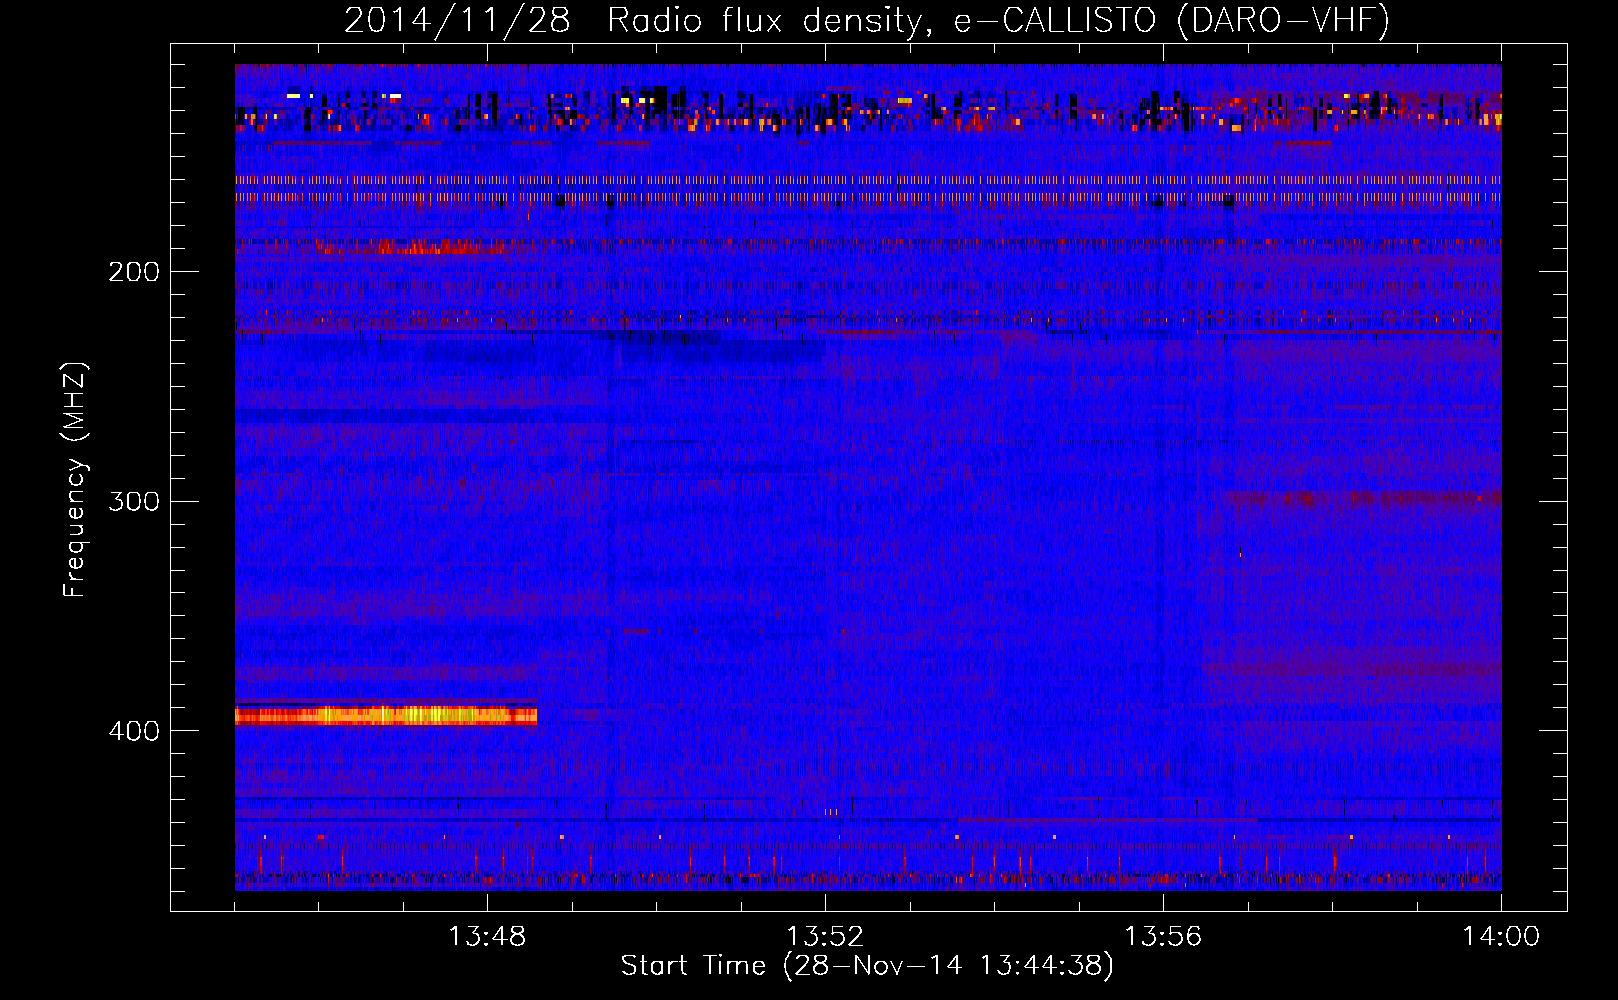Click the 400 frequency tick label

pyautogui.click(x=134, y=731)
